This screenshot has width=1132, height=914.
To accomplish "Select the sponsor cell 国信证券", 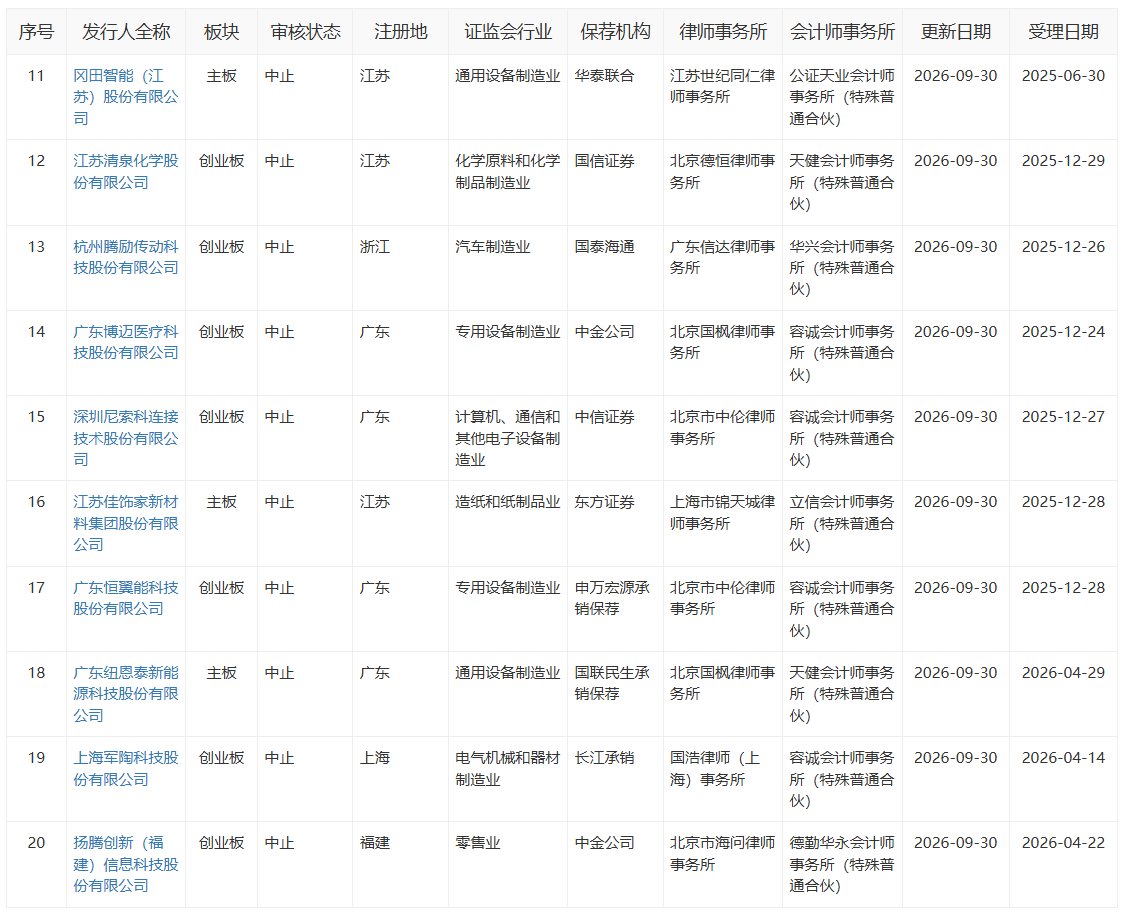I will coord(604,161).
